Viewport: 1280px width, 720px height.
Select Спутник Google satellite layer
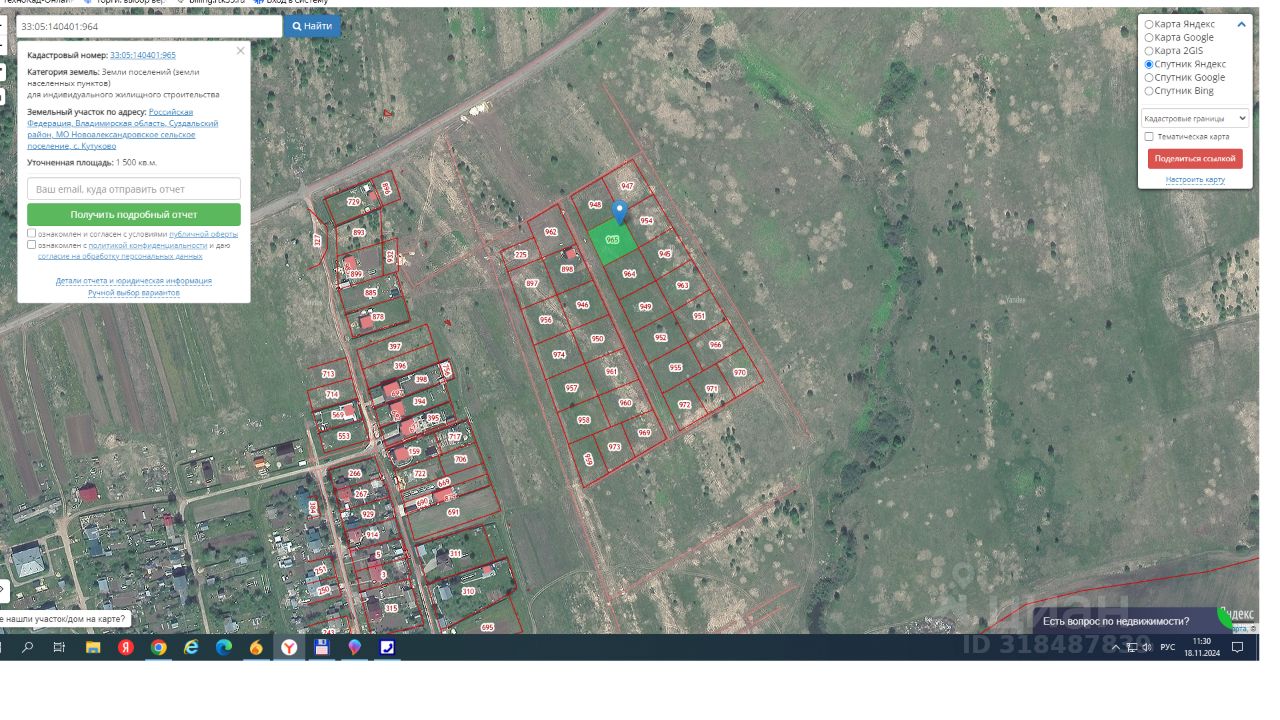tap(1149, 77)
